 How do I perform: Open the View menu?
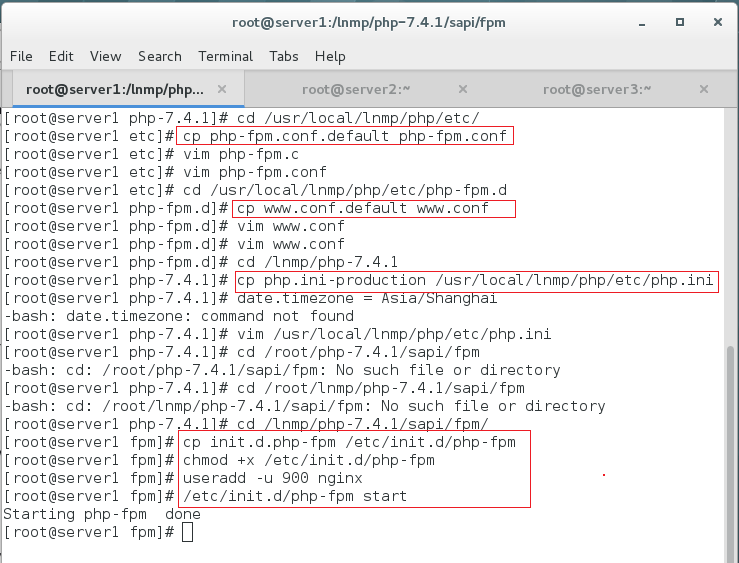(x=106, y=56)
